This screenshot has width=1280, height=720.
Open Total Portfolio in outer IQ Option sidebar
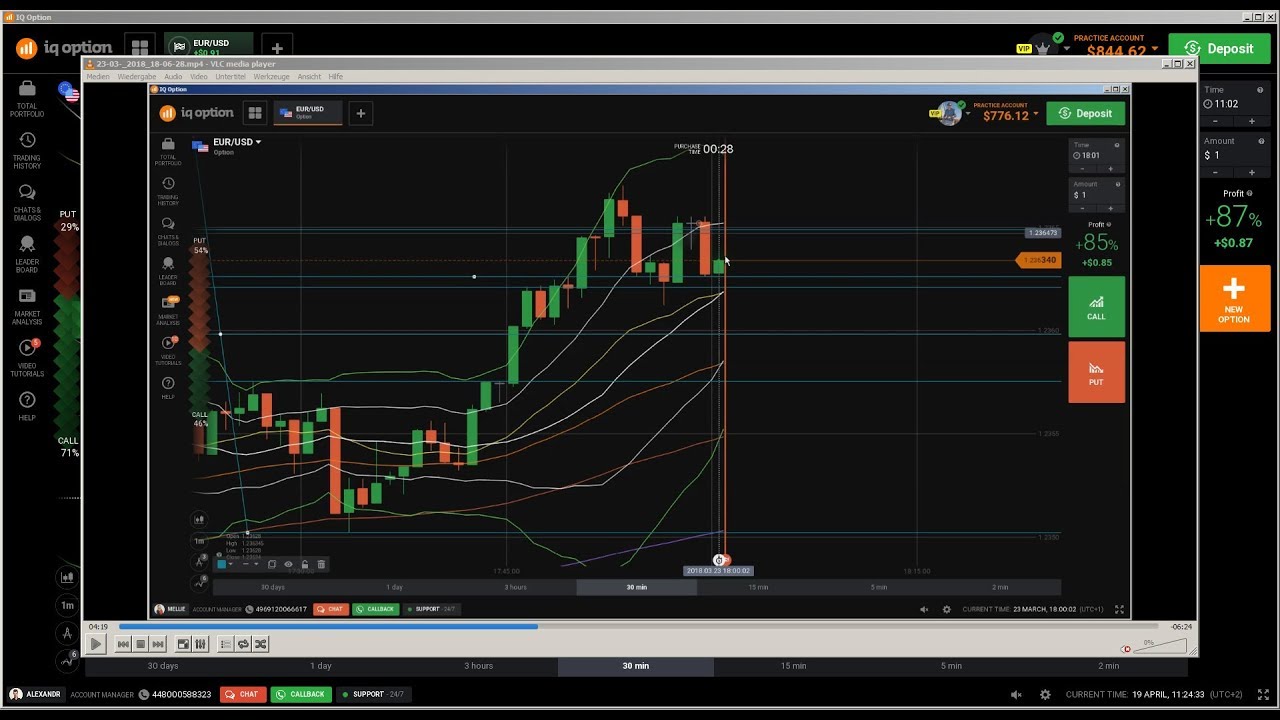click(x=27, y=99)
